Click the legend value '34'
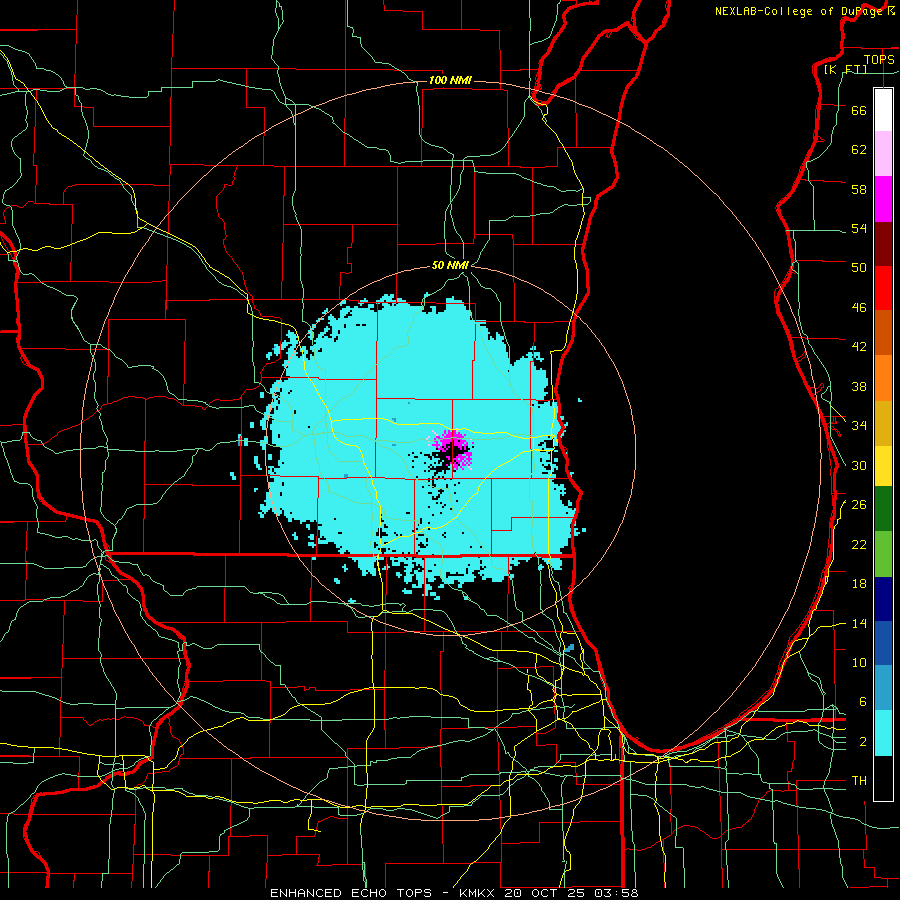 tap(859, 426)
